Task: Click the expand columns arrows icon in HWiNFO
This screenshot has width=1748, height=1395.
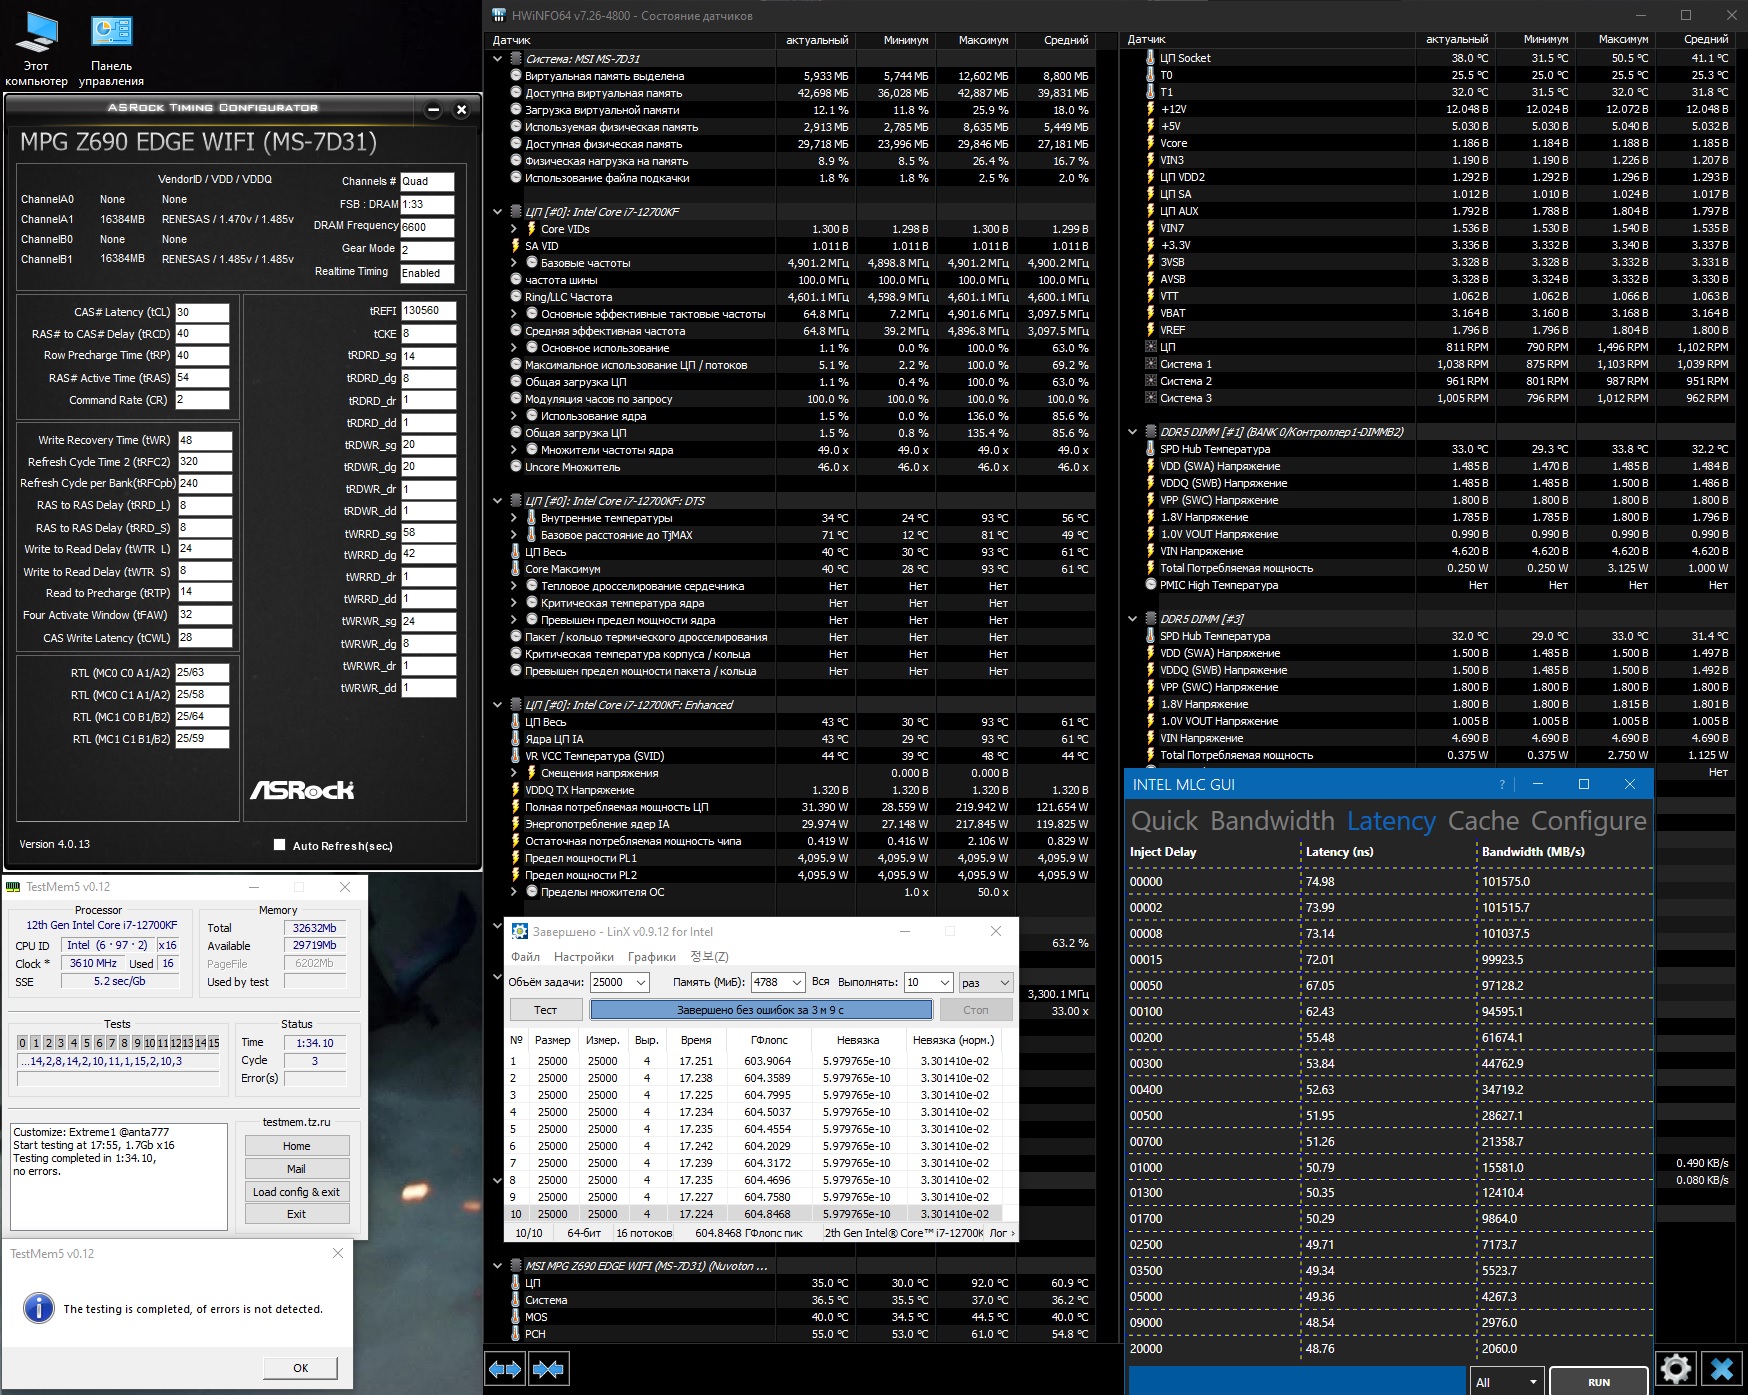Action: click(505, 1369)
